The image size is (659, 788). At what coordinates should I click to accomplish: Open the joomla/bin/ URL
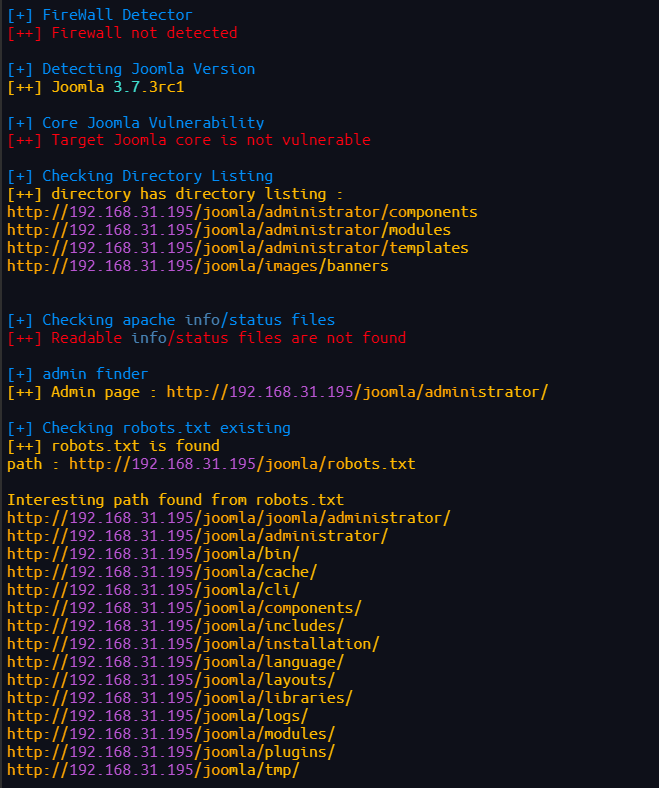[x=153, y=554]
